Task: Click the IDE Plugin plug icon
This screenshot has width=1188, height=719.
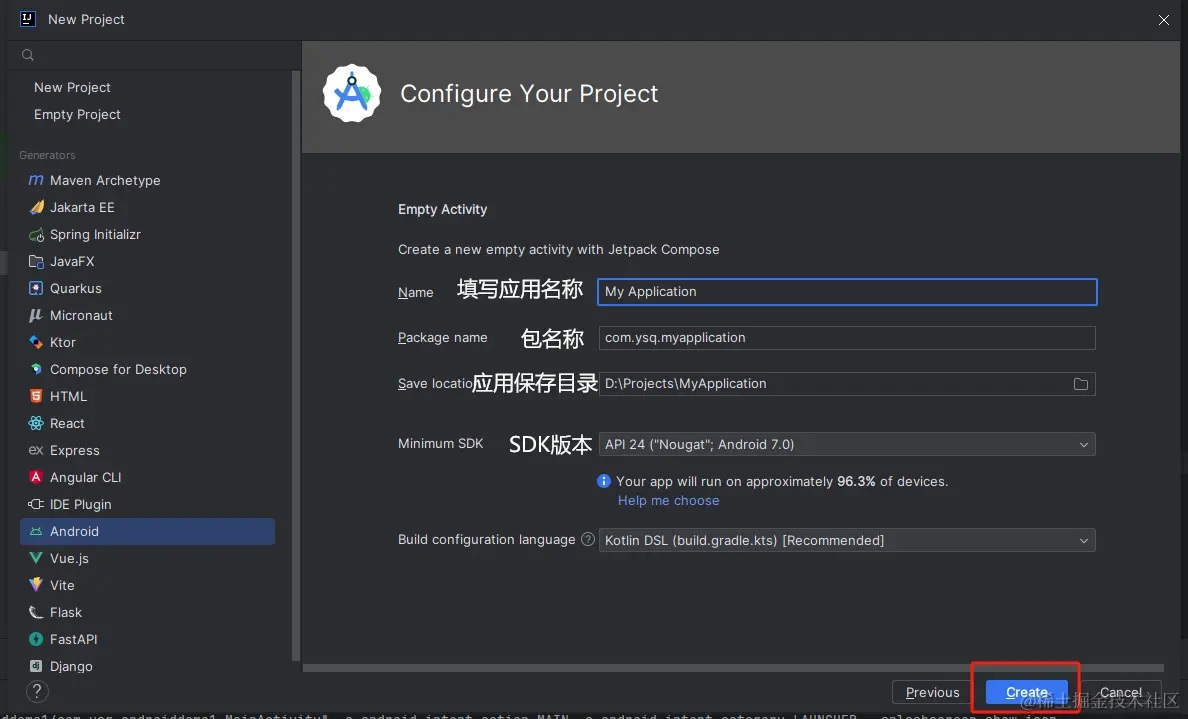Action: coord(36,504)
